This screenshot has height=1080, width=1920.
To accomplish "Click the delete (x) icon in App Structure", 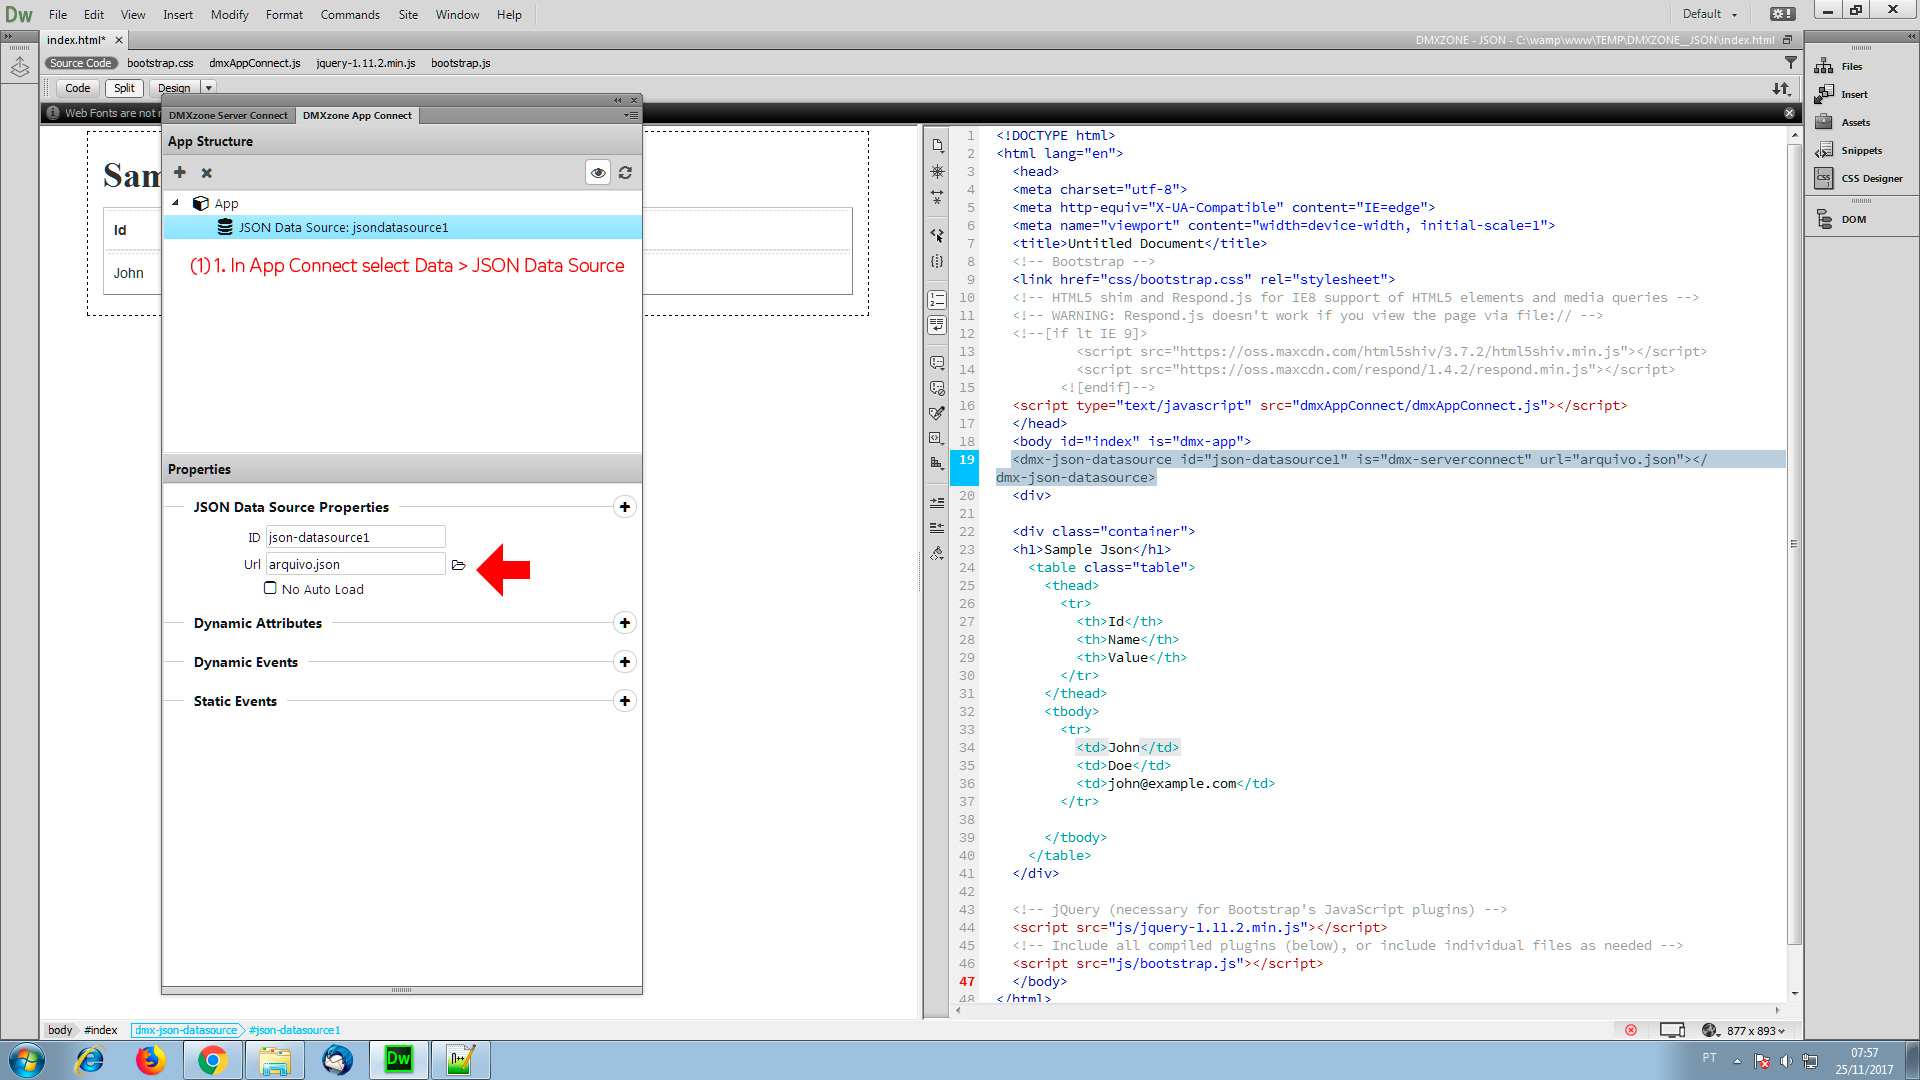I will (x=207, y=173).
